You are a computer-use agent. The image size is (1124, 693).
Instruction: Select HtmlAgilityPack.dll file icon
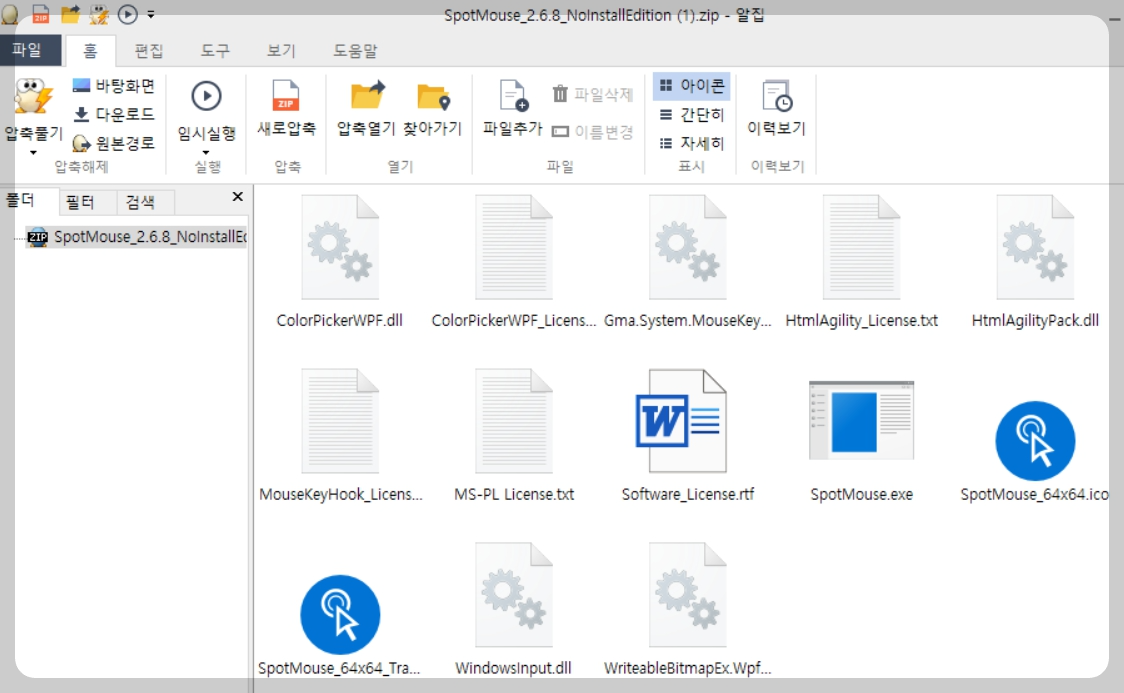coord(1034,247)
